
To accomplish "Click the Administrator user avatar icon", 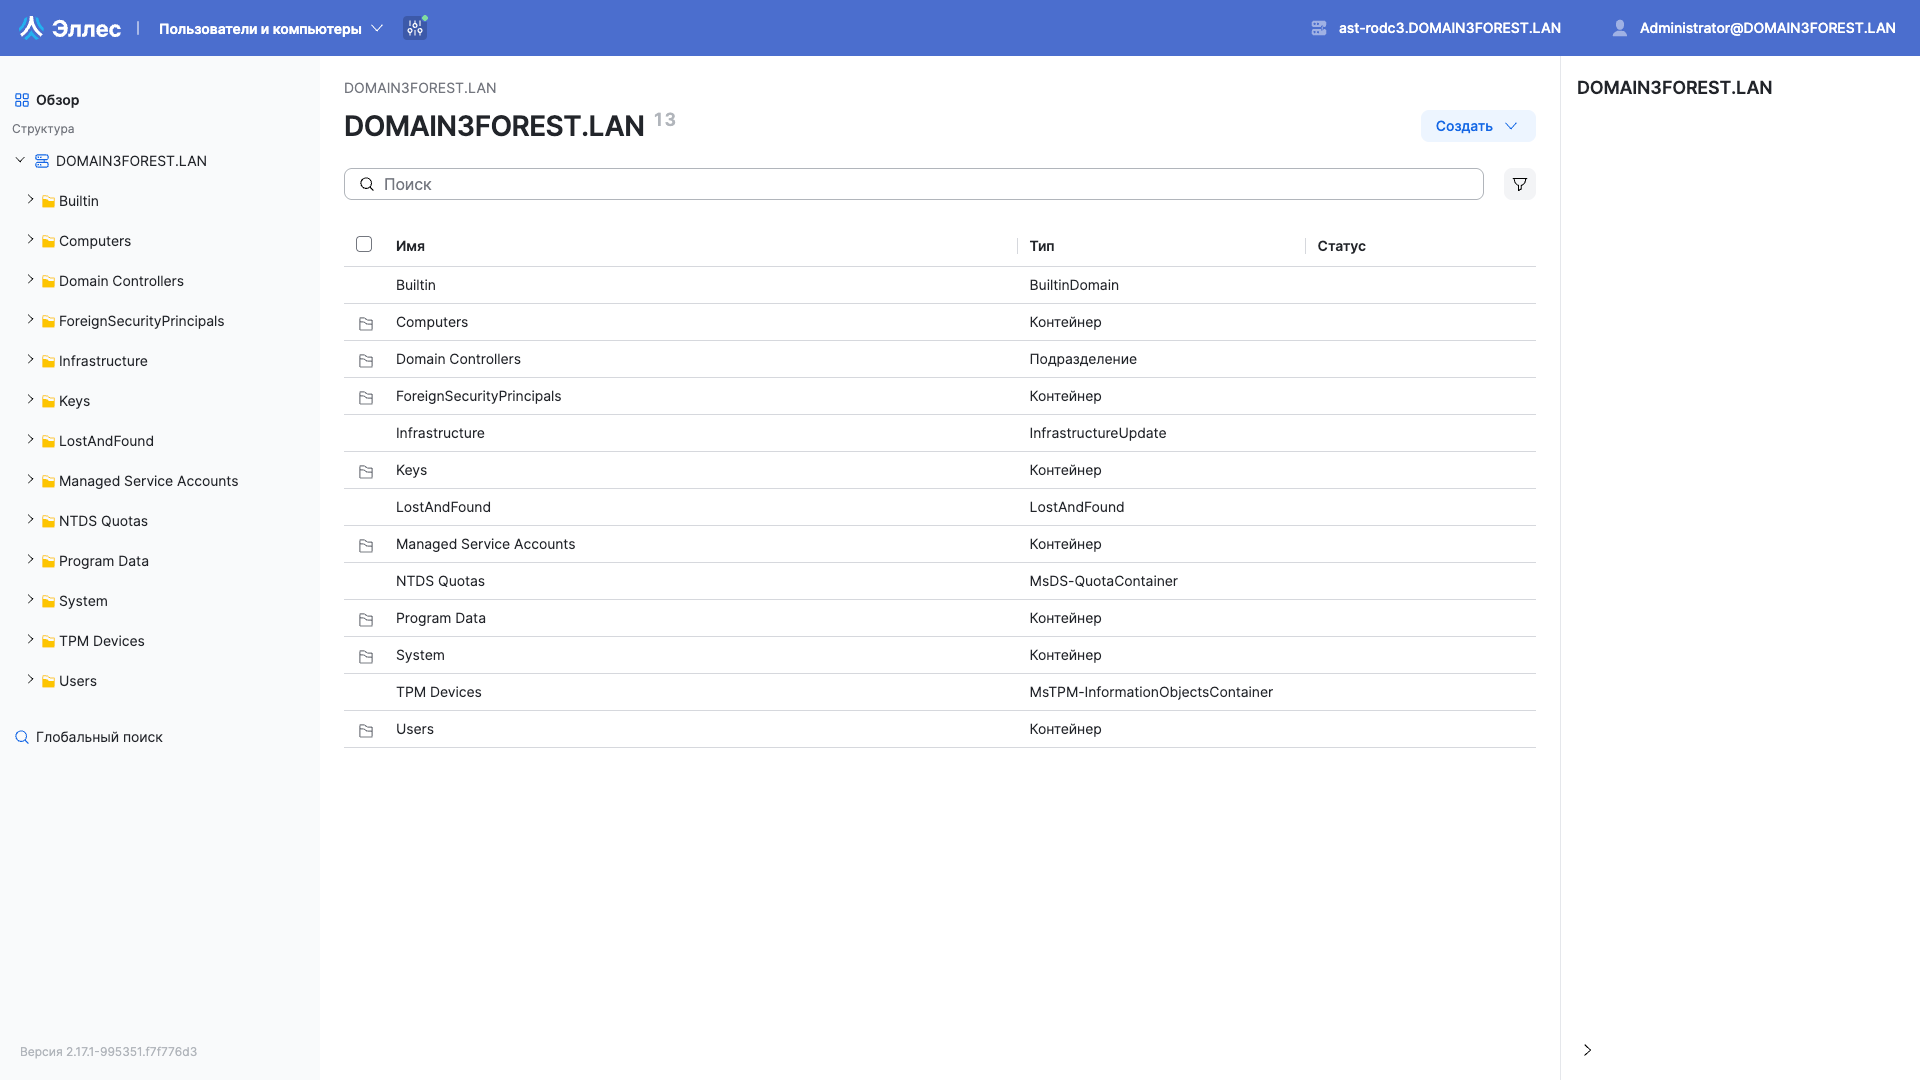I will tap(1619, 27).
